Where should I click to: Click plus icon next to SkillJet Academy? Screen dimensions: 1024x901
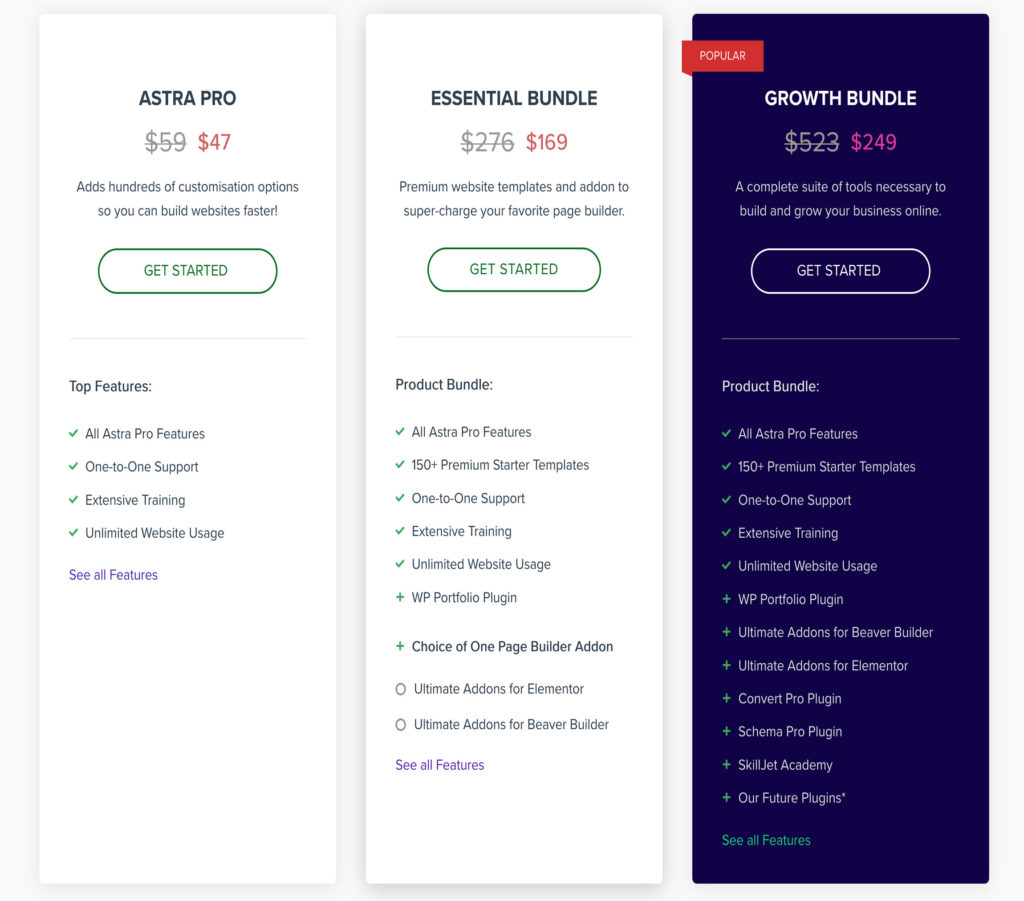pyautogui.click(x=726, y=765)
